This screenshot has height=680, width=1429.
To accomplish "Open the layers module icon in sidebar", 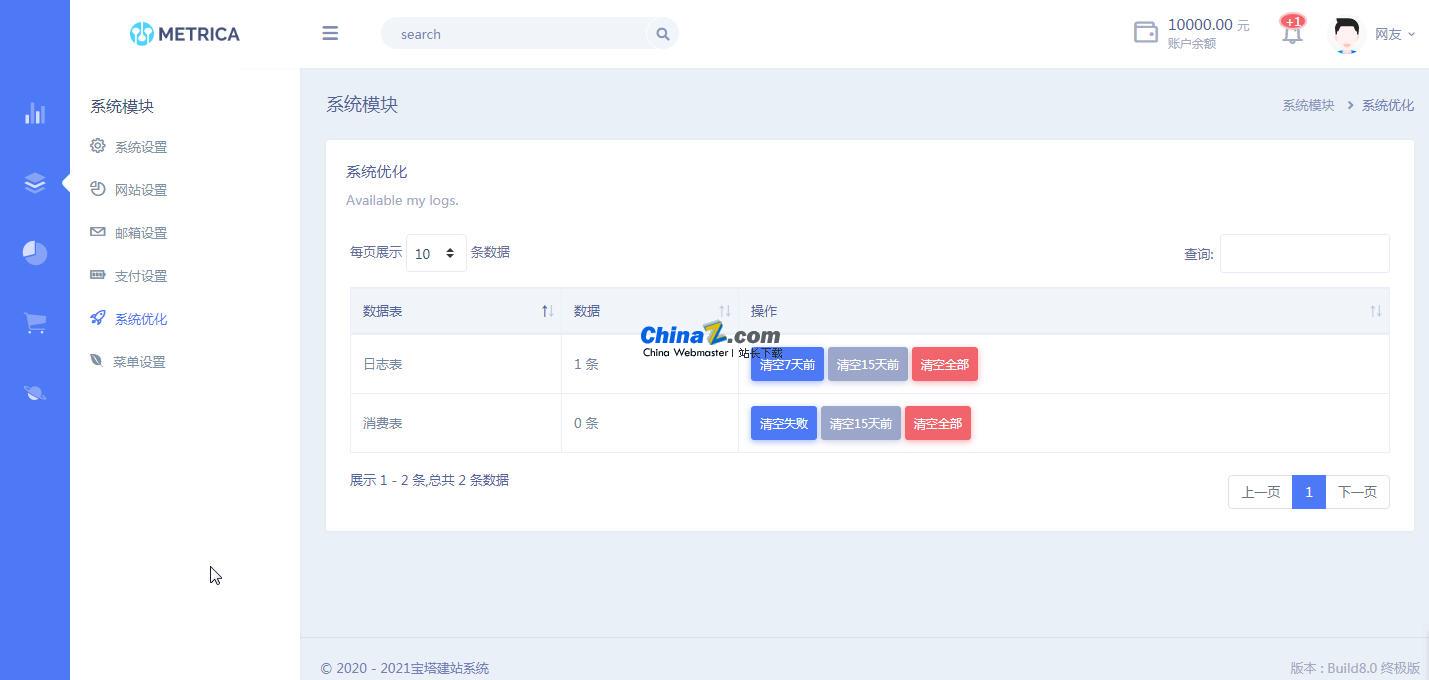I will point(35,183).
